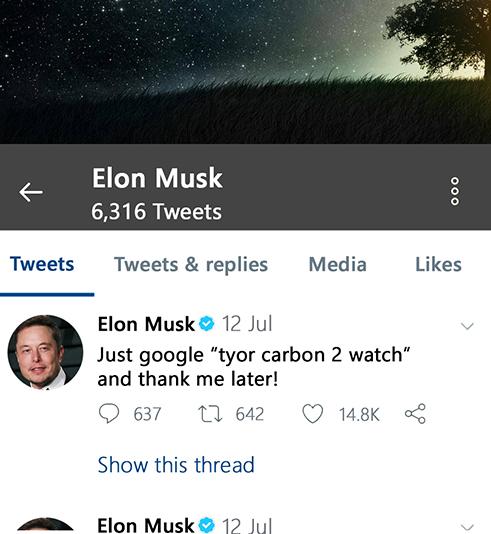This screenshot has height=534, width=491.
Task: Click the reply speech bubble icon
Action: click(x=109, y=413)
